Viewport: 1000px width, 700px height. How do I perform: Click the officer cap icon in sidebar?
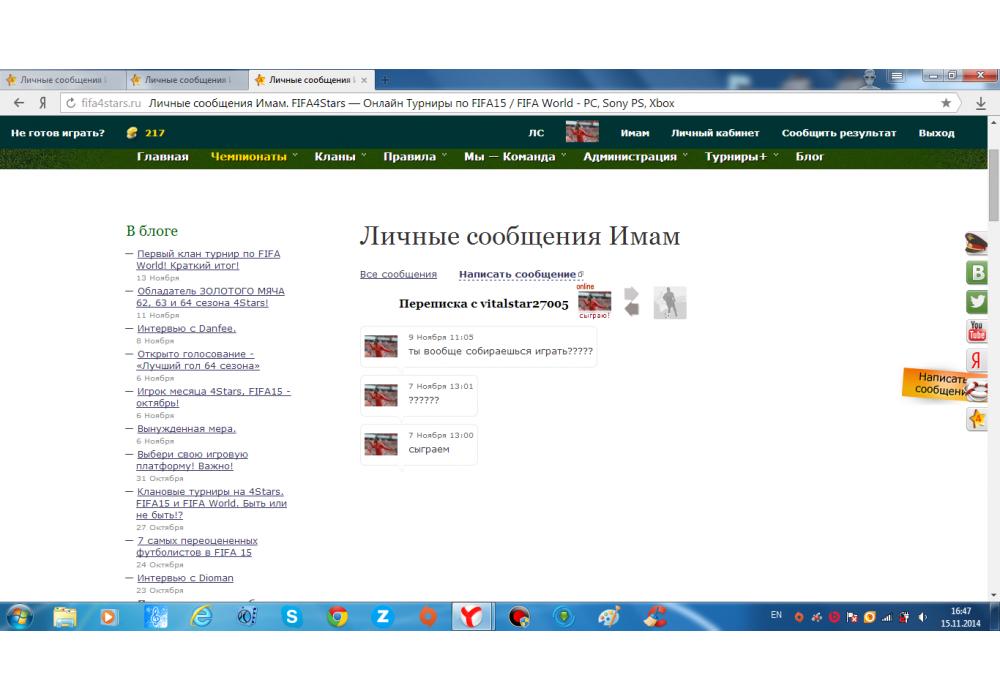[x=977, y=242]
